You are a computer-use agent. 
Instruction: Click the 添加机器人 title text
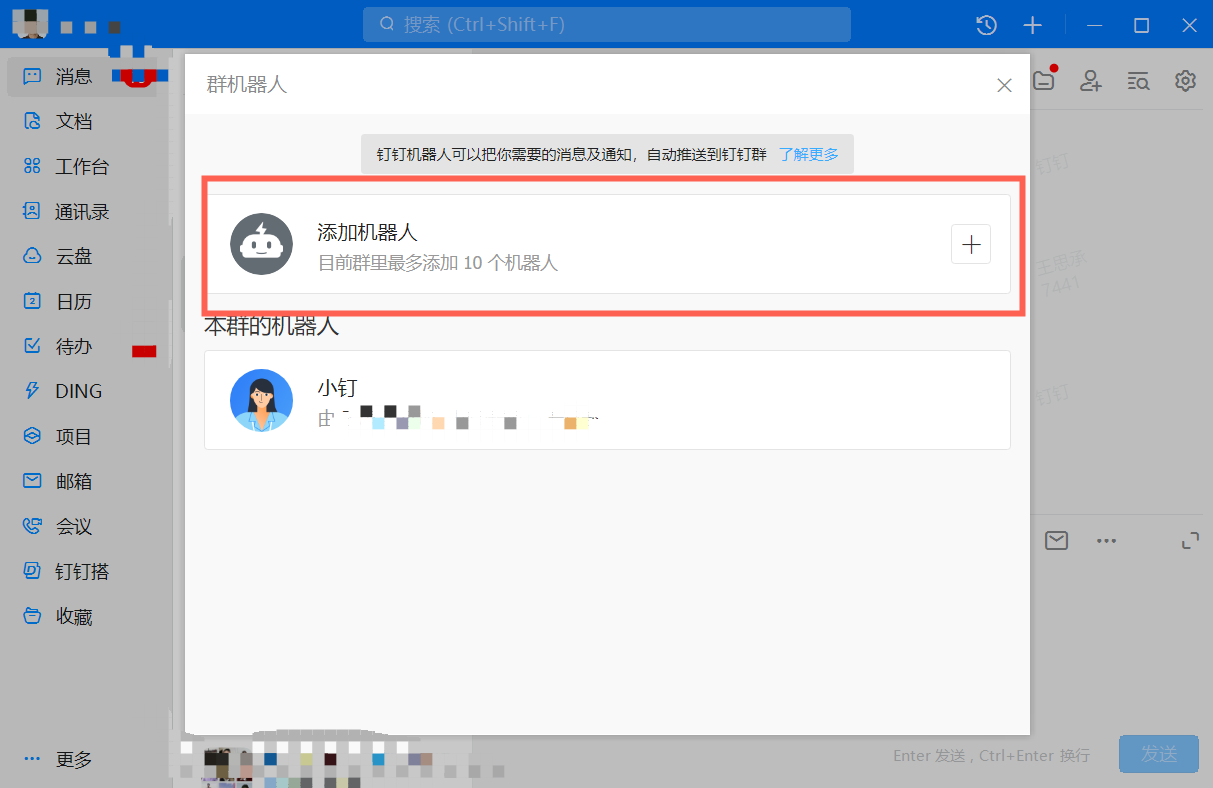tap(367, 232)
